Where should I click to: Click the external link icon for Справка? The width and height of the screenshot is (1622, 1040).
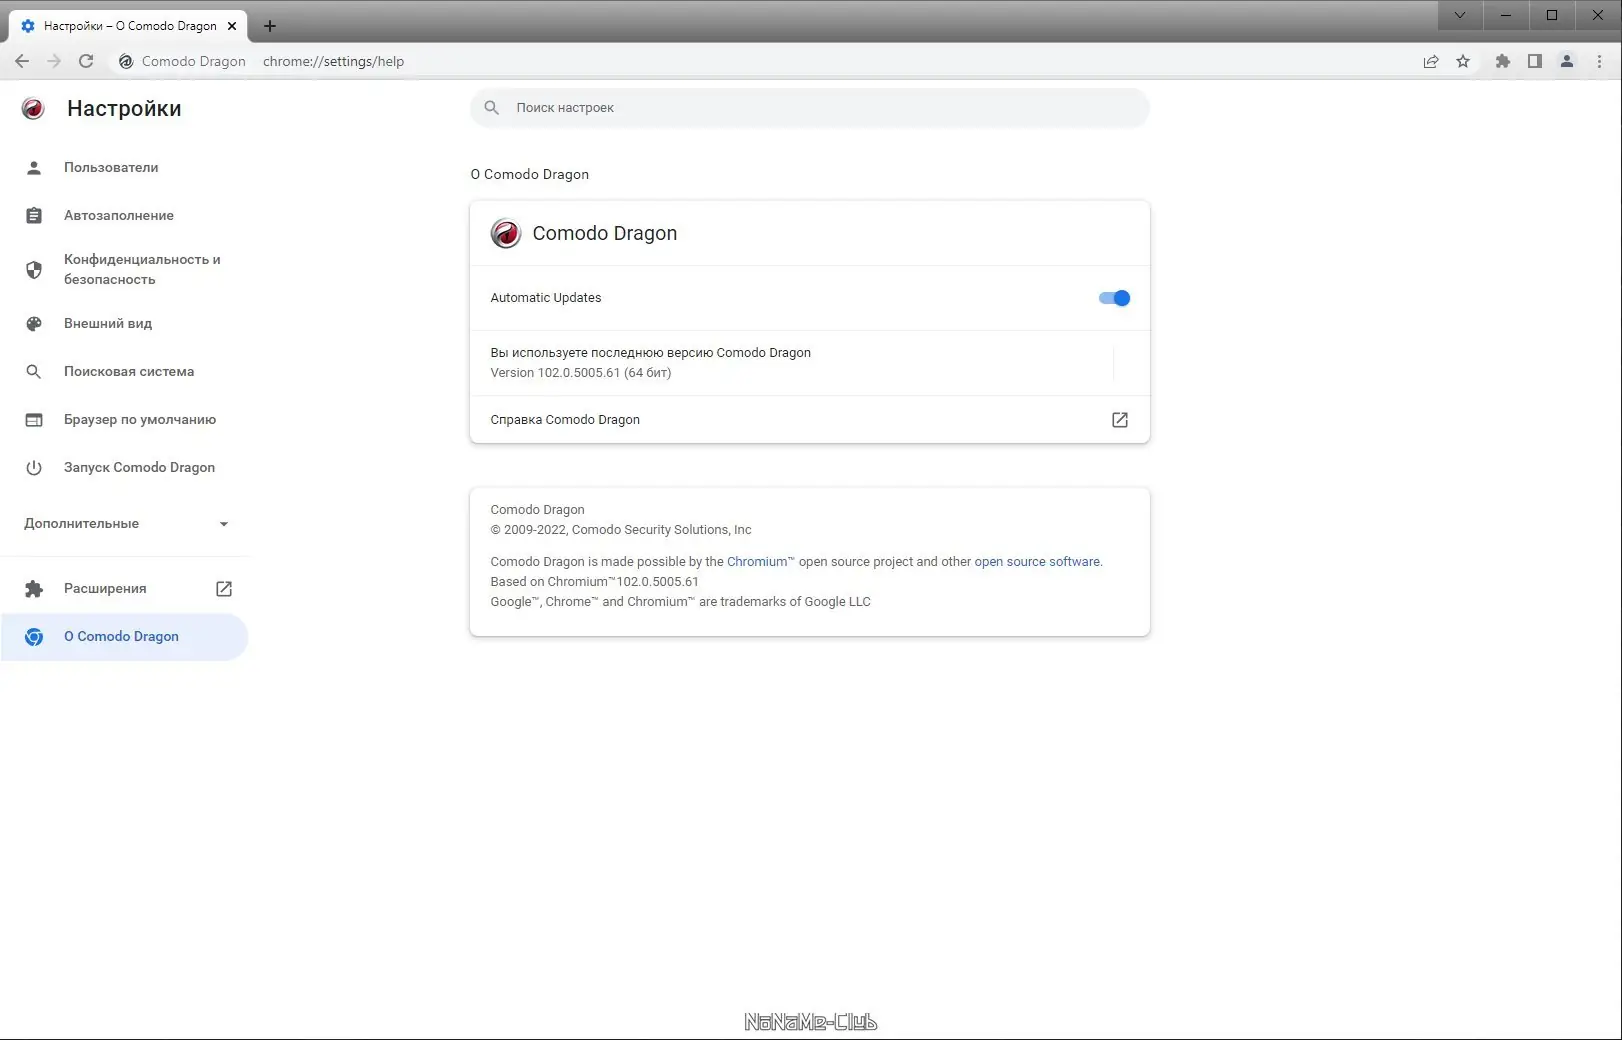pyautogui.click(x=1120, y=420)
